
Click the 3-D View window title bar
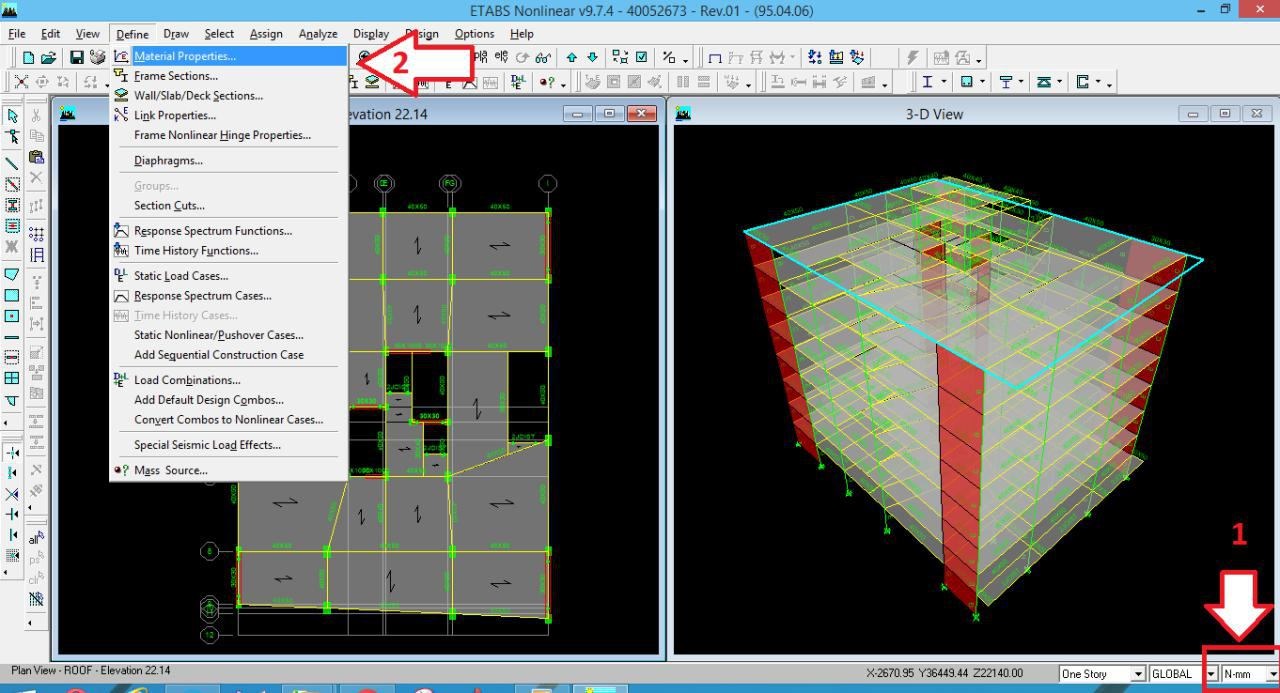tap(934, 114)
